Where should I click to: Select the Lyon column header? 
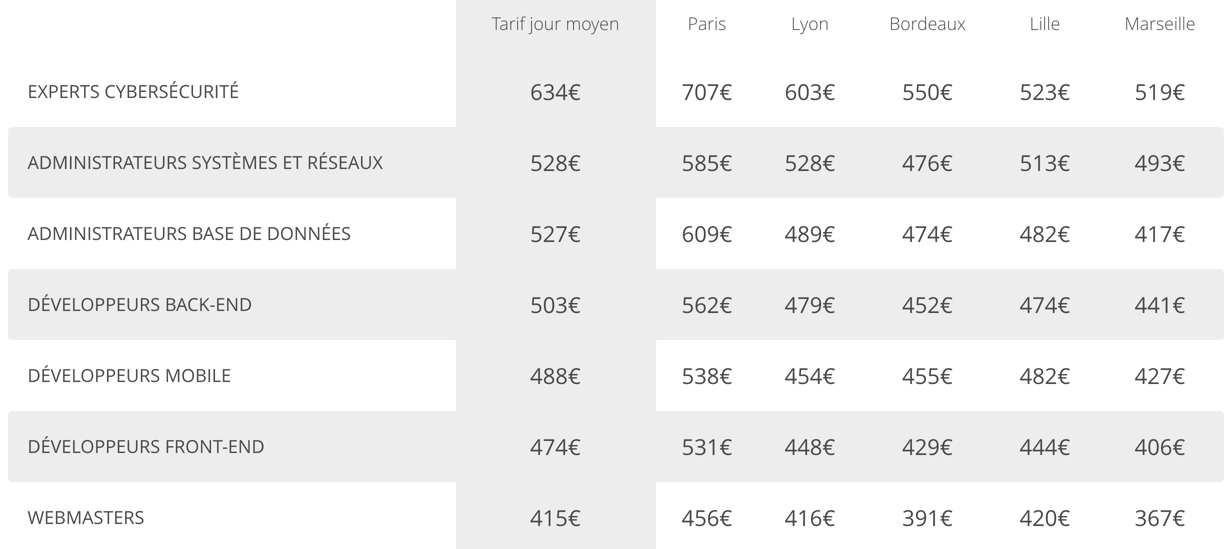809,24
